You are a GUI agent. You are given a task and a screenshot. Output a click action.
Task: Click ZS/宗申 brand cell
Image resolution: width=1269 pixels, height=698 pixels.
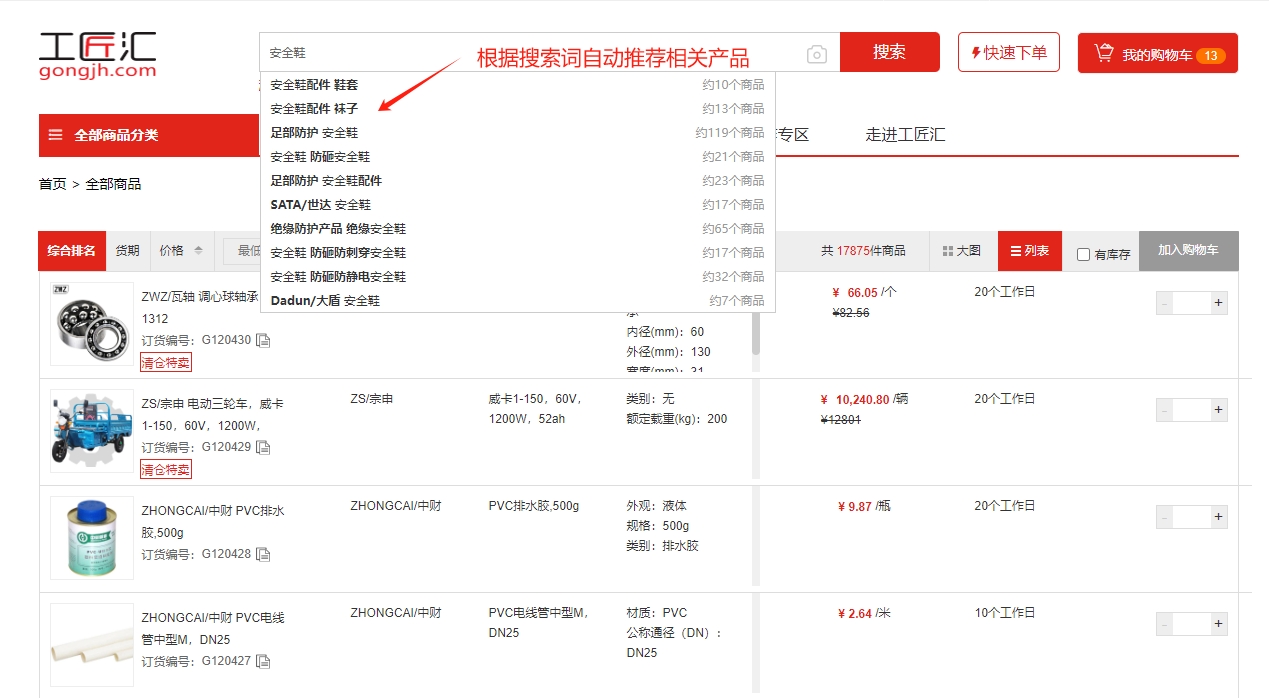tap(372, 399)
